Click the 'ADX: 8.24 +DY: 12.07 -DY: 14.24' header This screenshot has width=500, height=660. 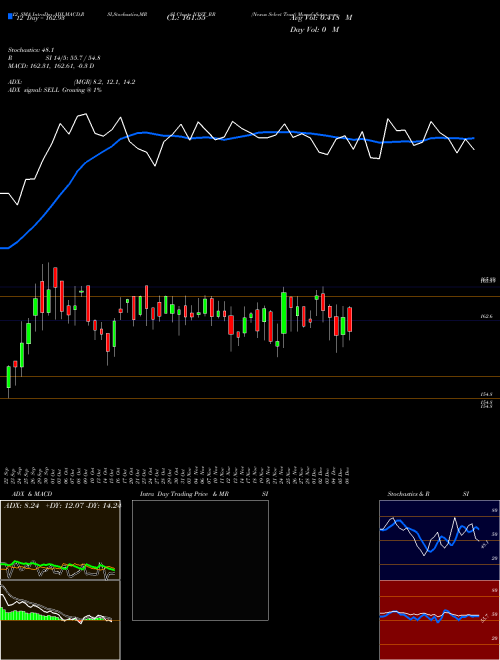[x=62, y=506]
